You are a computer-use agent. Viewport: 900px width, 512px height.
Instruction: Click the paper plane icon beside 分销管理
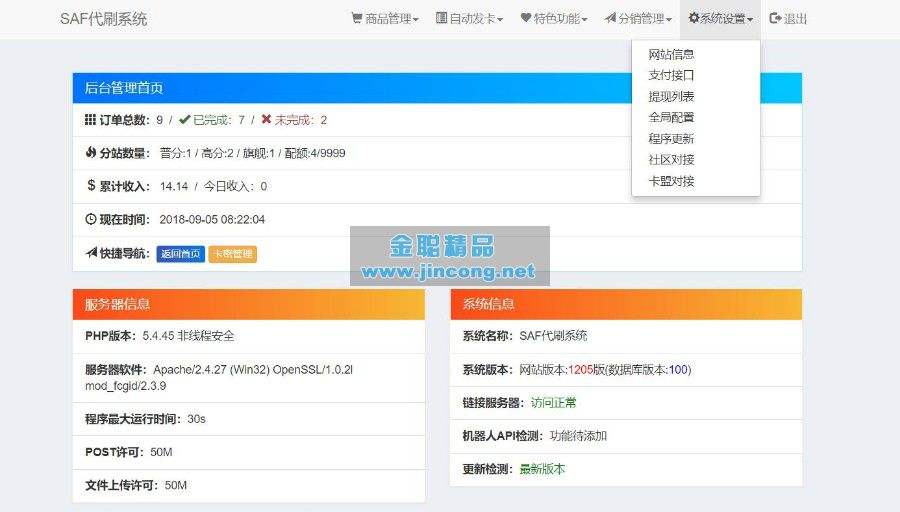coord(610,18)
